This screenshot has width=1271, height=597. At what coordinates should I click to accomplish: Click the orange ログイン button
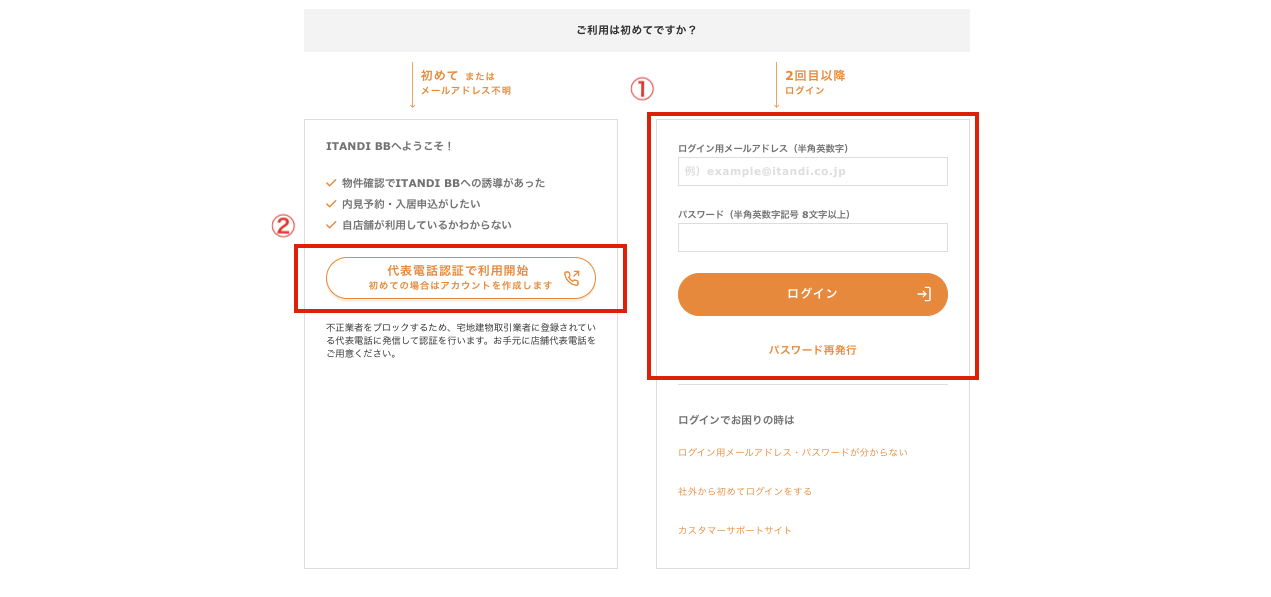812,294
